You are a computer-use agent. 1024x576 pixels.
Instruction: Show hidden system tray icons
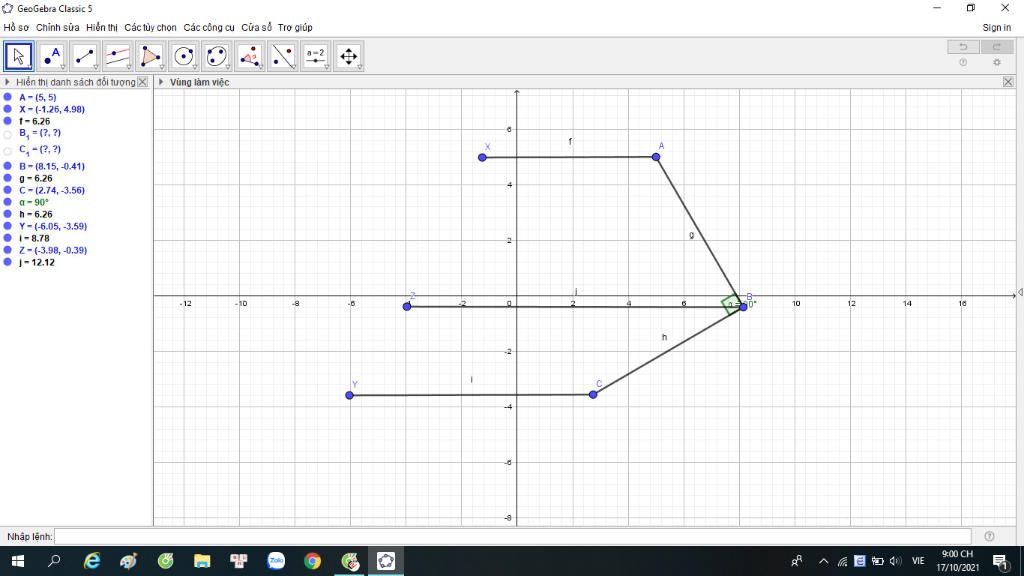pyautogui.click(x=824, y=561)
